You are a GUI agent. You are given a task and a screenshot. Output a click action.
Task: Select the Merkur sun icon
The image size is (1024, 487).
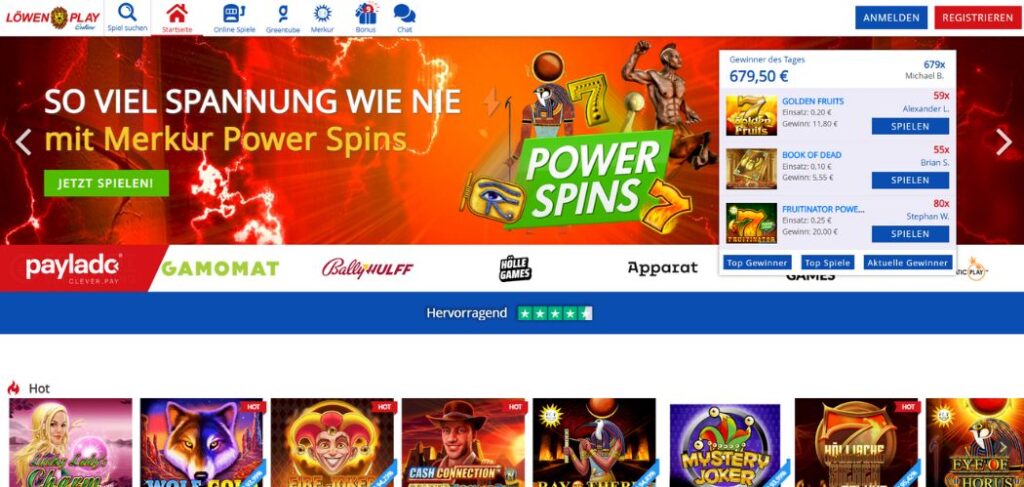[322, 13]
